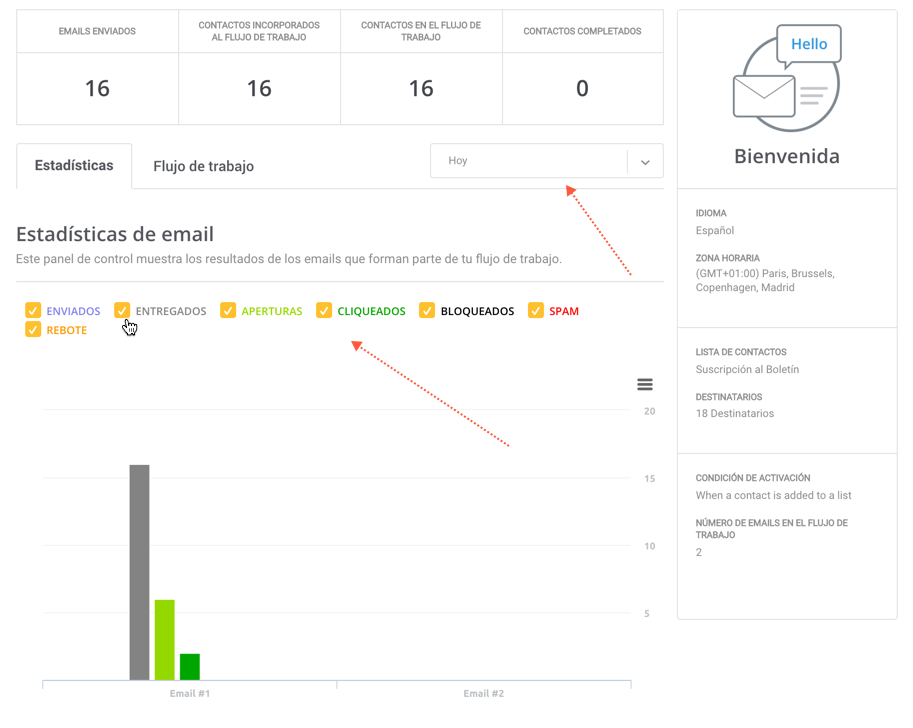Screen dimensions: 913x728
Task: Switch to the Estadísticas tab
Action: click(x=74, y=165)
